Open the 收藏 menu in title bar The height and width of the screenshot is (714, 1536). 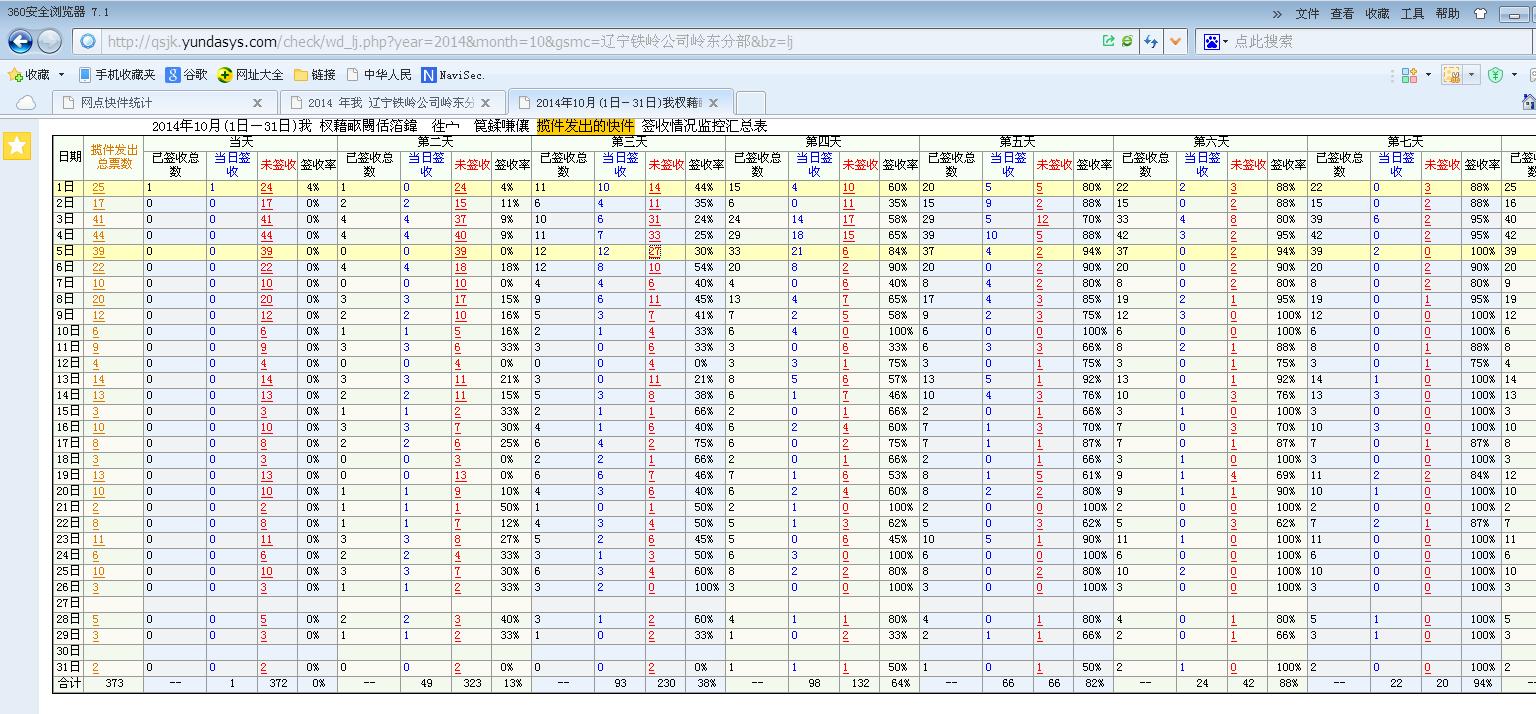pyautogui.click(x=1377, y=14)
